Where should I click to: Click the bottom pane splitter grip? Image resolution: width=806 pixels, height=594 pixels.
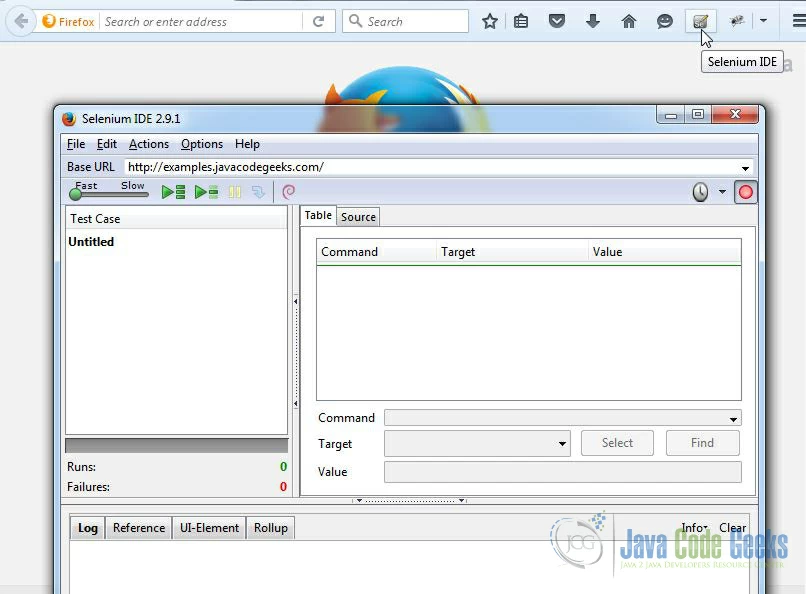[410, 500]
